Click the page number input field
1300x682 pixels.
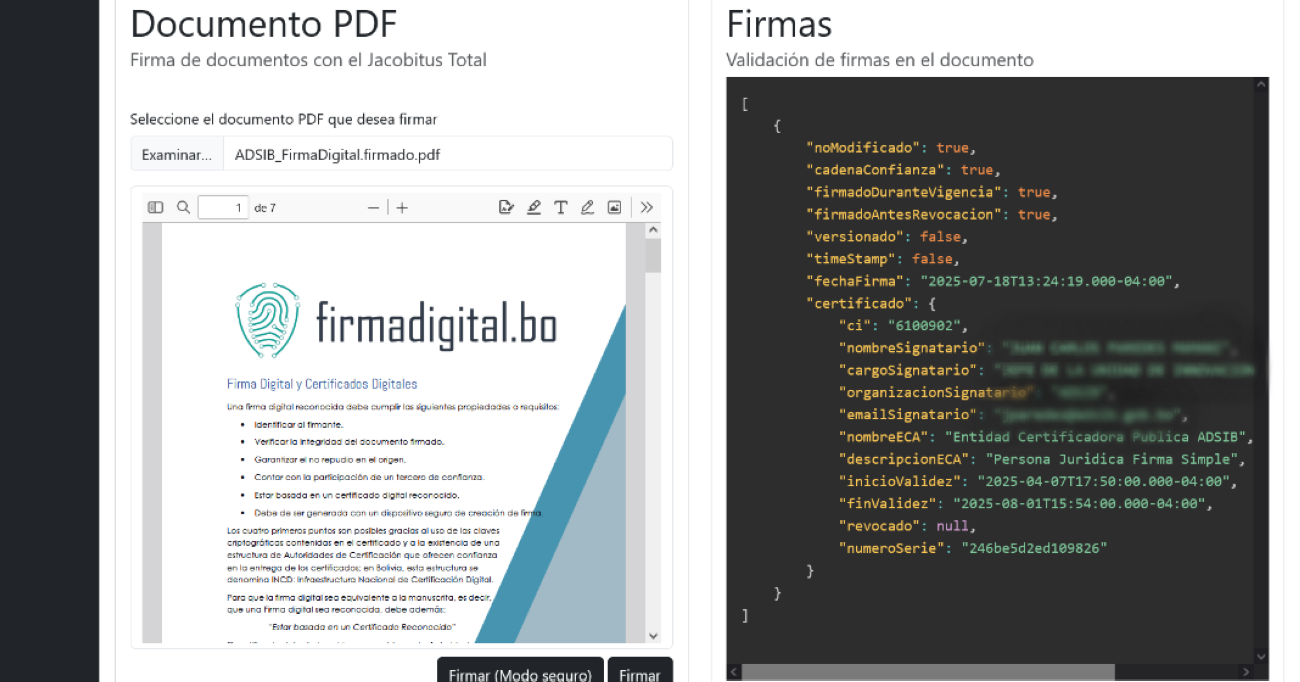(x=223, y=208)
